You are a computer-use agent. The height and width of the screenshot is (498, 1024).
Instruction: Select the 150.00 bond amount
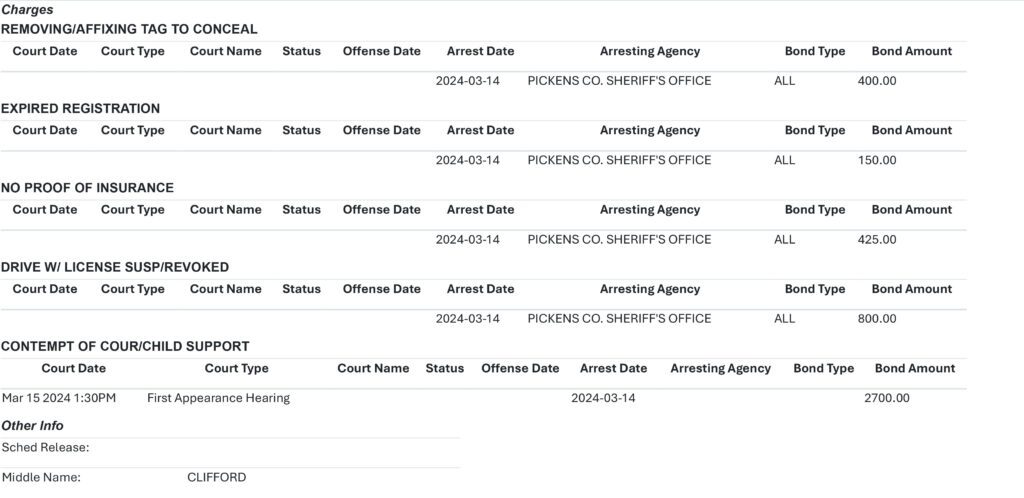coord(877,160)
